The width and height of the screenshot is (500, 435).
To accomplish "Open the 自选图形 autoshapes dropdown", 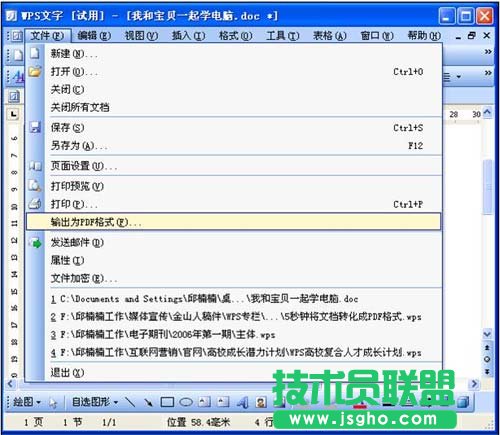I will (95, 402).
